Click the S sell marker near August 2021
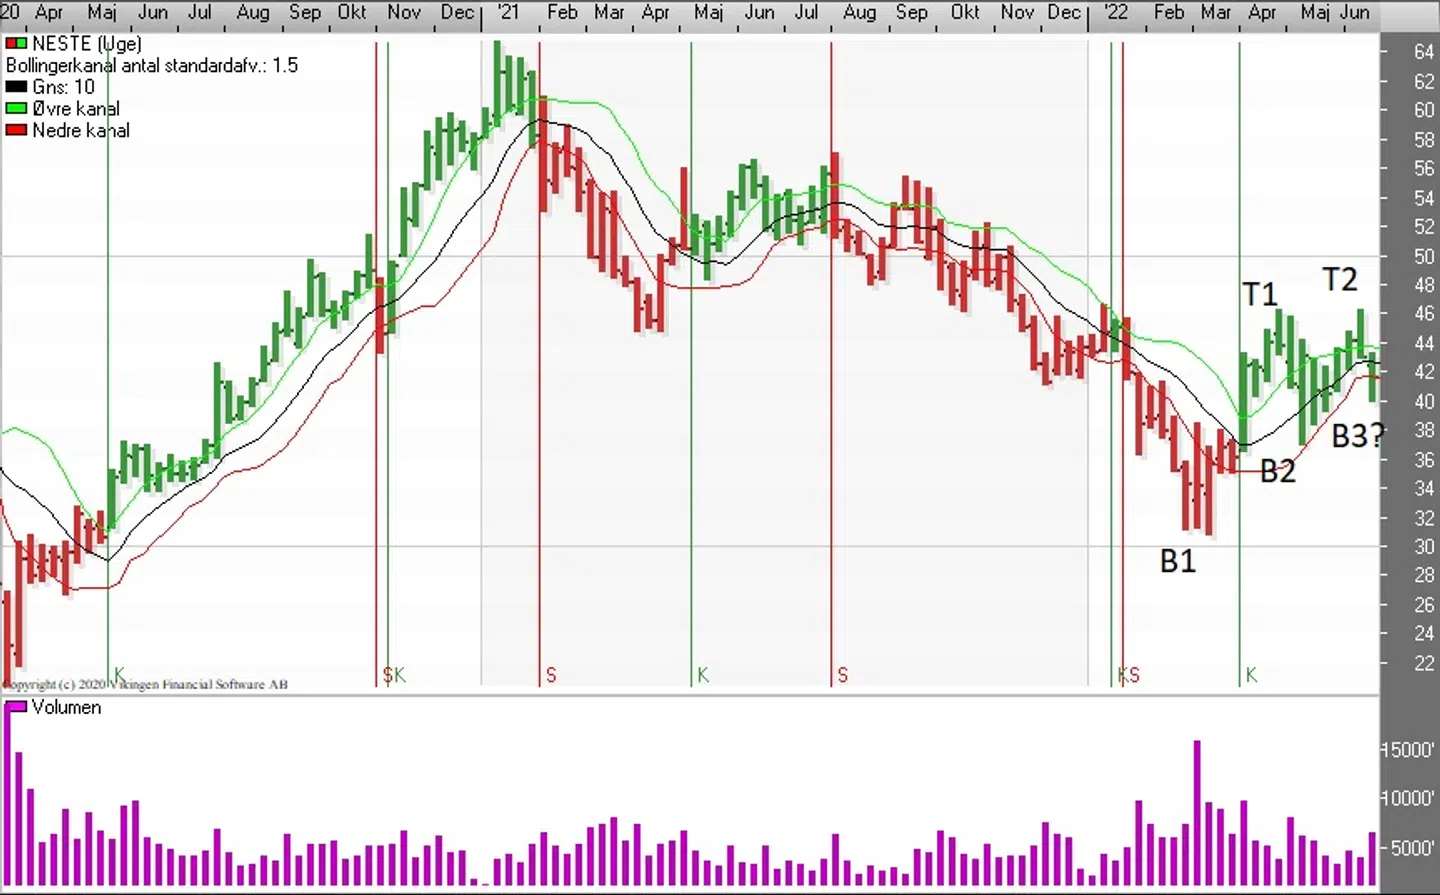The width and height of the screenshot is (1440, 895). 842,675
